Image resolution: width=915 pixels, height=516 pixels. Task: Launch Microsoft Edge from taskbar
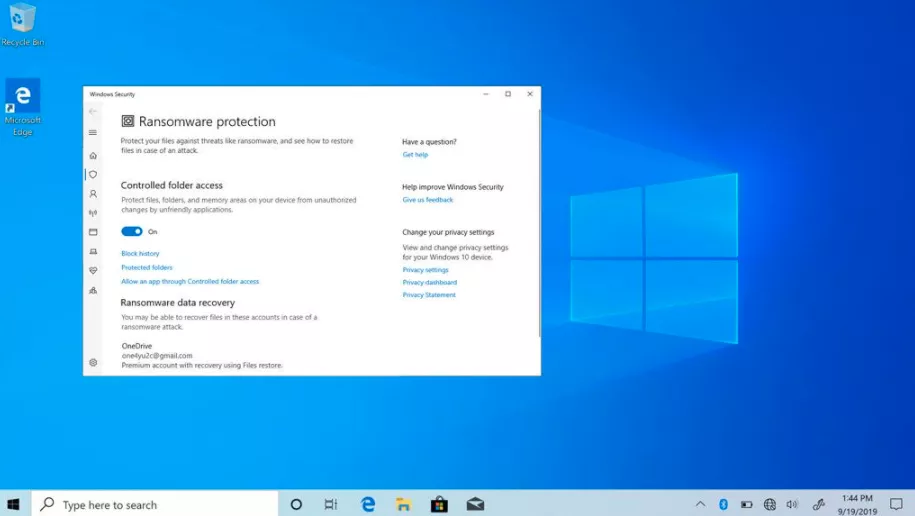point(368,504)
